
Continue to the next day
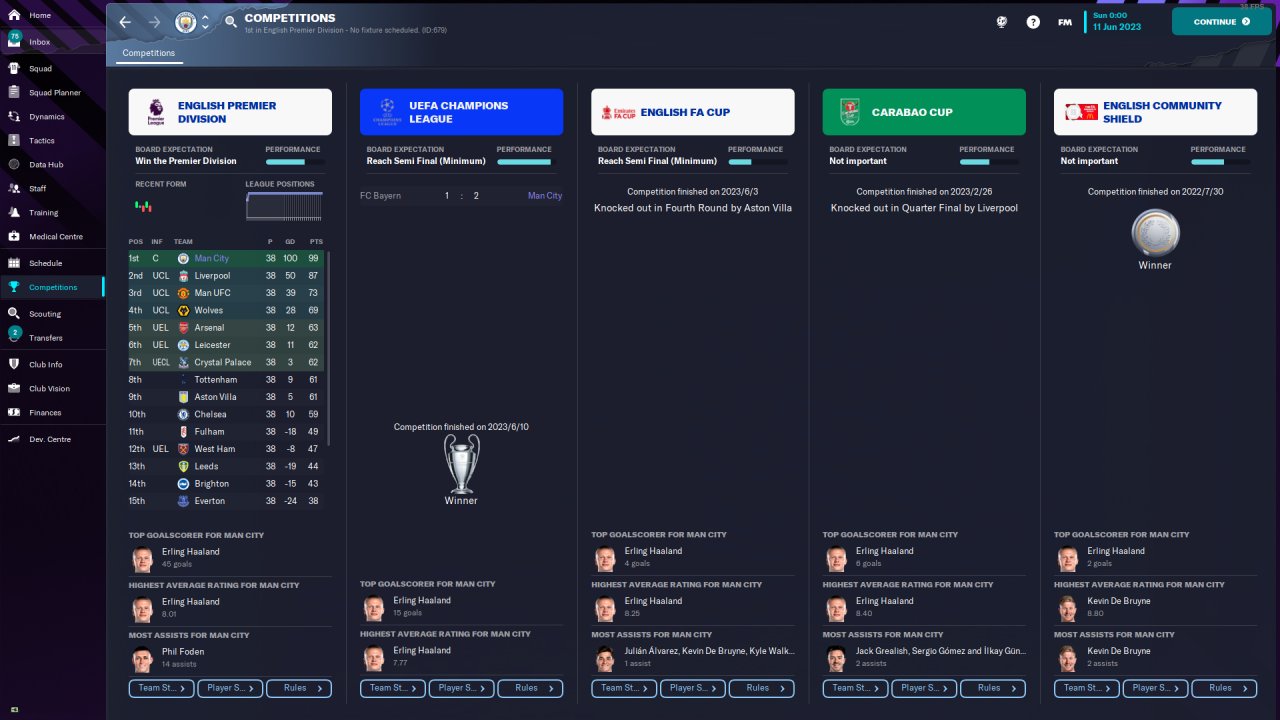tap(1221, 21)
